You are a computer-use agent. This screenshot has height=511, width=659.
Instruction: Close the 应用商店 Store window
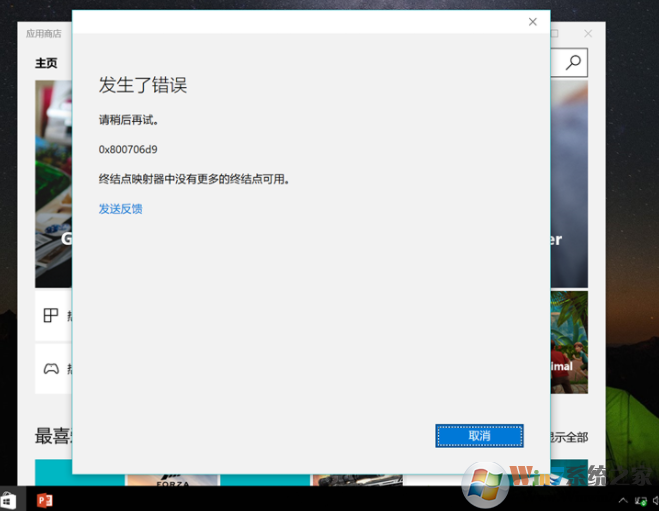pos(588,34)
